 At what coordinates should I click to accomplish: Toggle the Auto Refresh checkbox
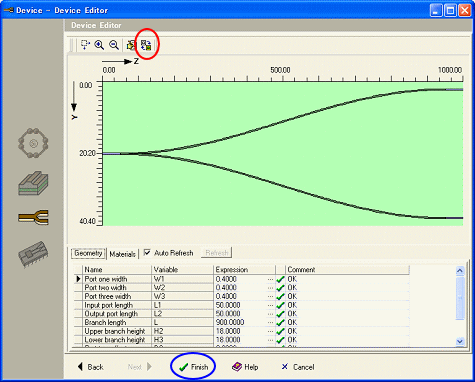[x=147, y=252]
